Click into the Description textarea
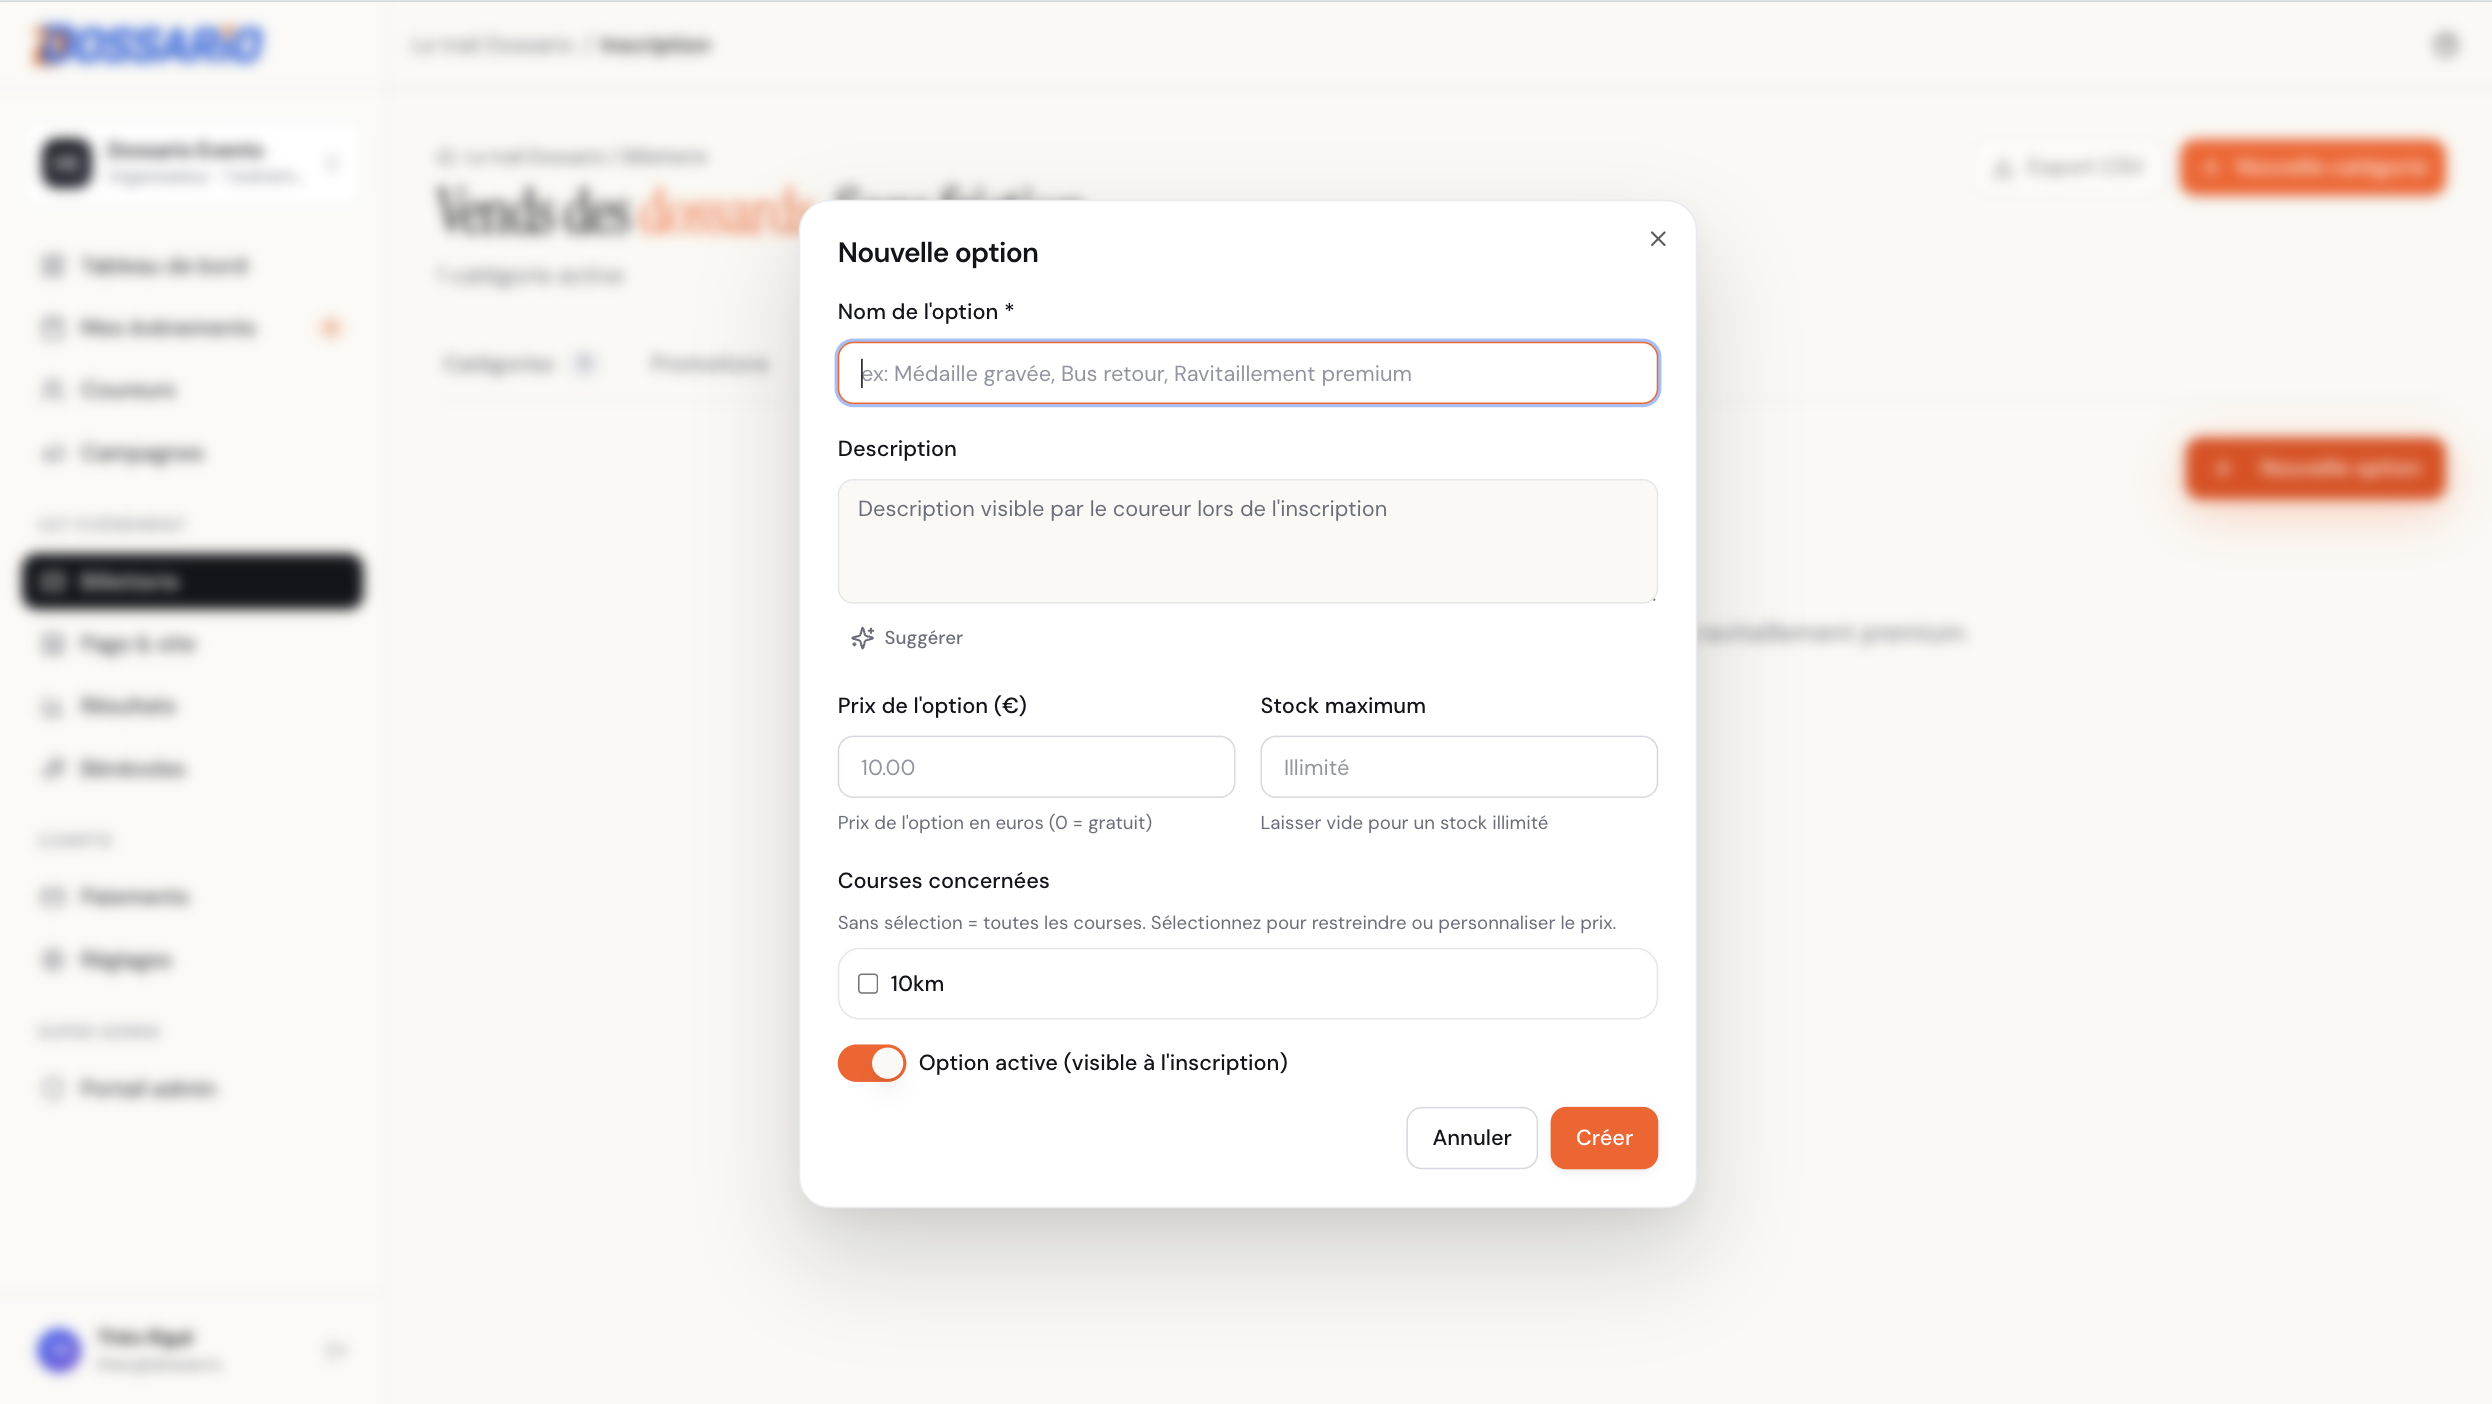The height and width of the screenshot is (1404, 2492). tap(1248, 541)
